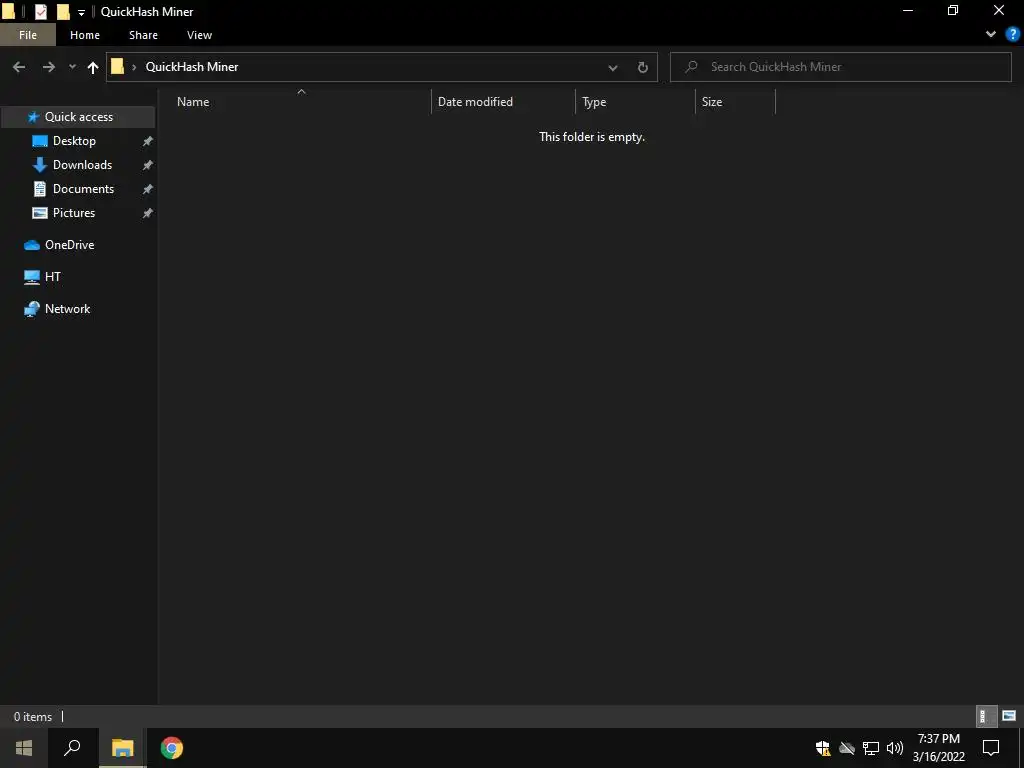1024x768 pixels.
Task: Go up one folder level
Action: pyautogui.click(x=93, y=67)
